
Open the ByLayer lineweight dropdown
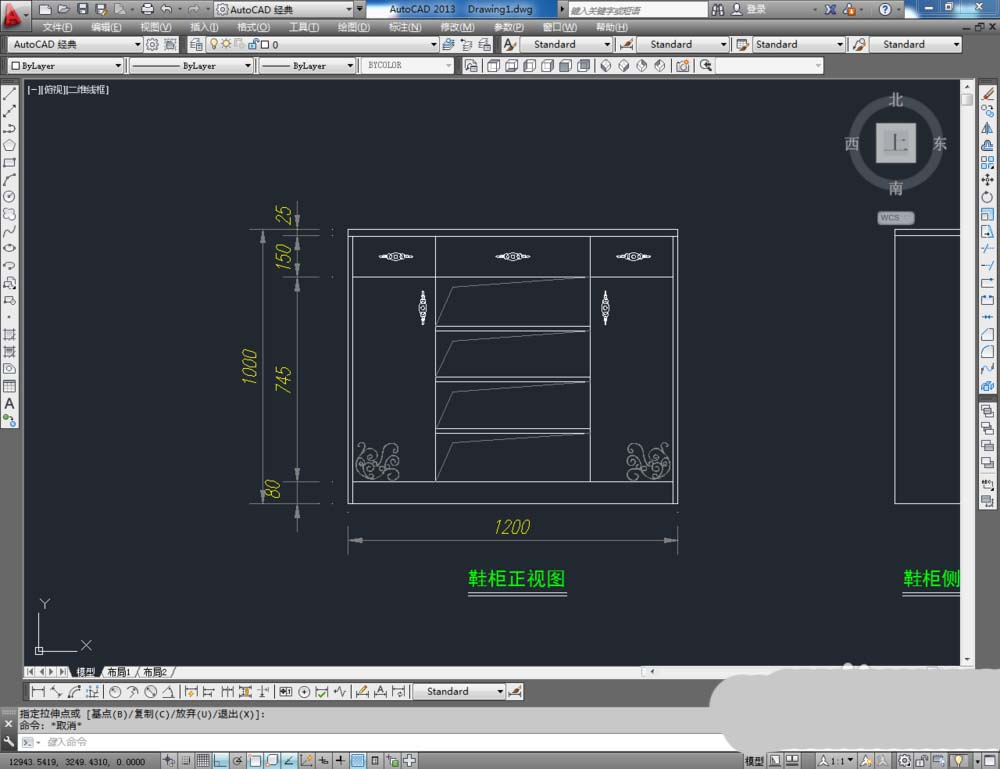[349, 66]
